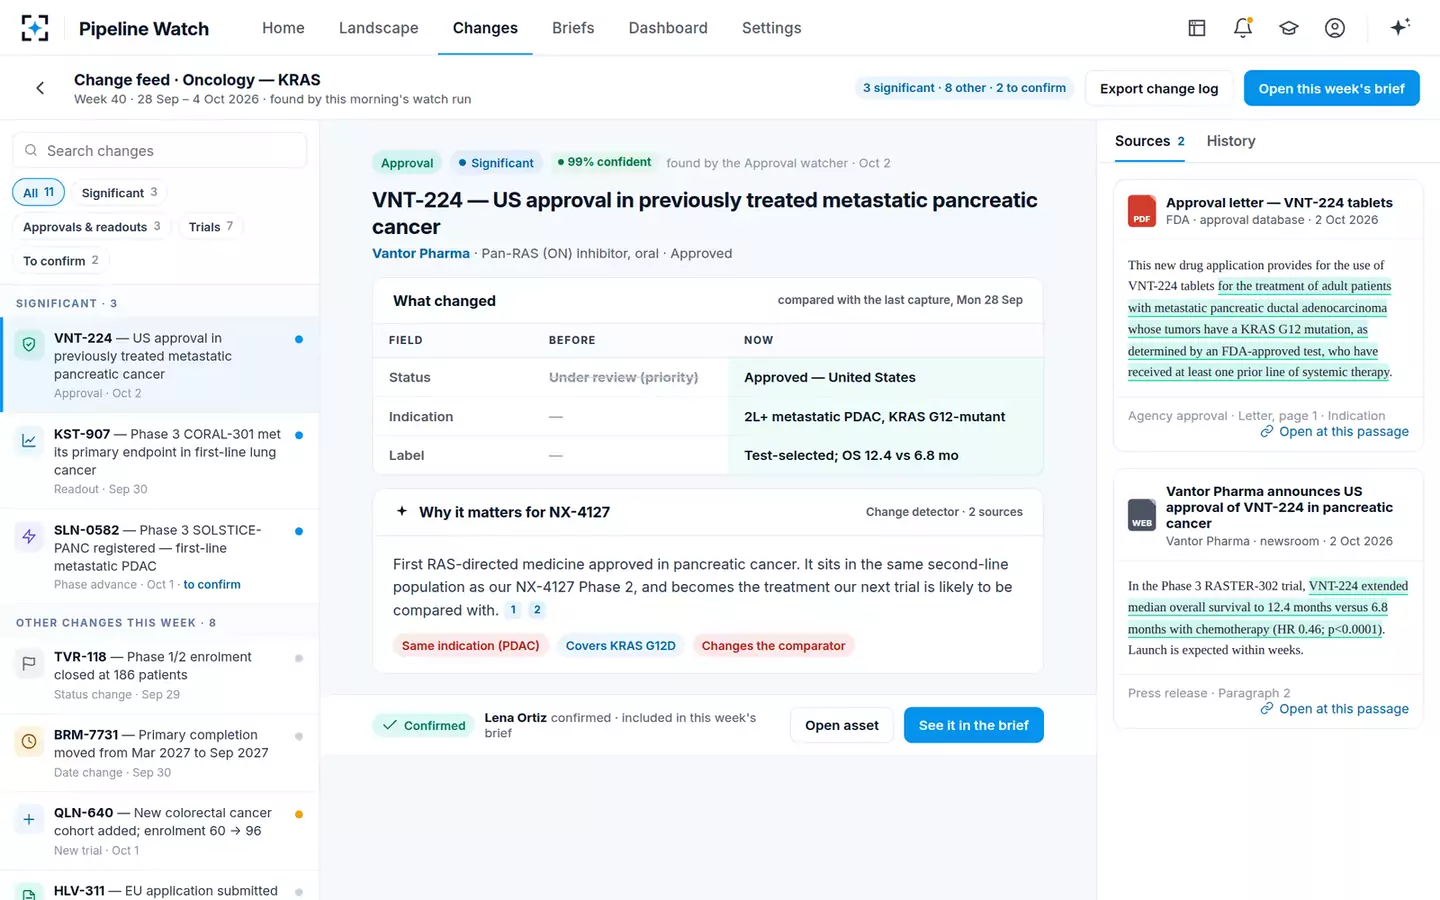Click the WEB icon on Vantor announcement

1142,515
